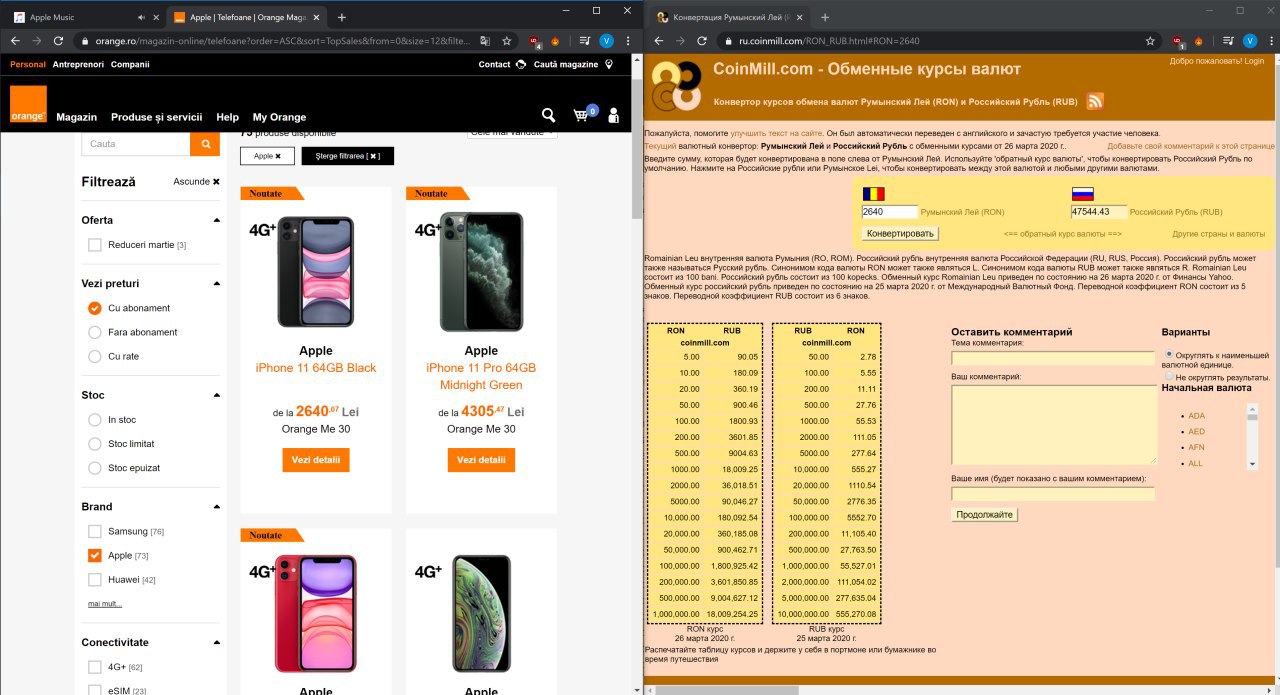Open the account person icon in Orange header
Screen dimensions: 1280x695
(x=615, y=115)
